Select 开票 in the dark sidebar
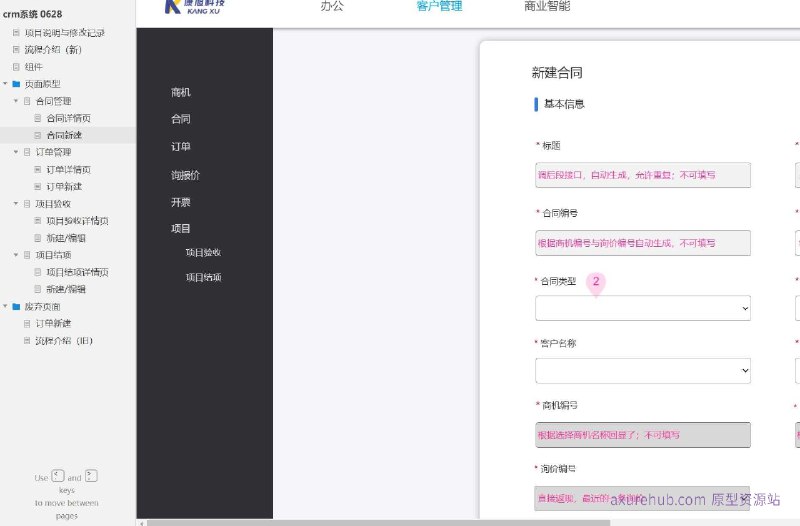 point(181,203)
